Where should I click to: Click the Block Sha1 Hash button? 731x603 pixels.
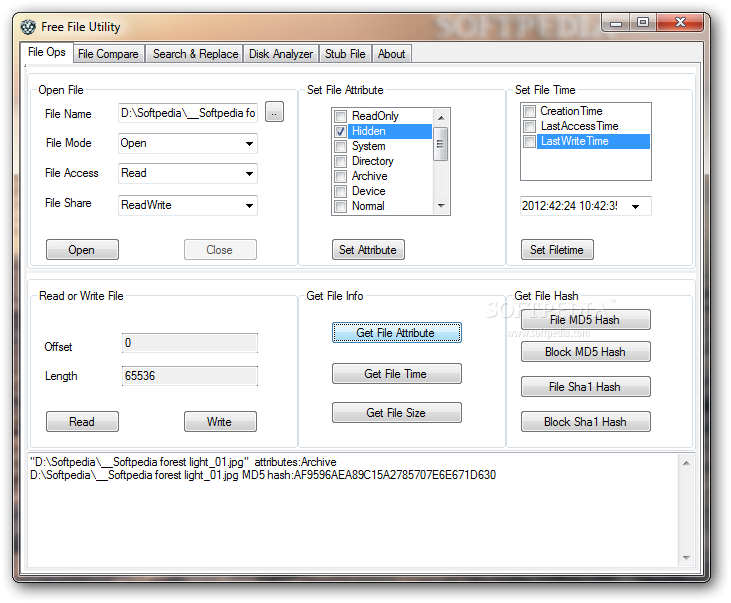point(586,422)
